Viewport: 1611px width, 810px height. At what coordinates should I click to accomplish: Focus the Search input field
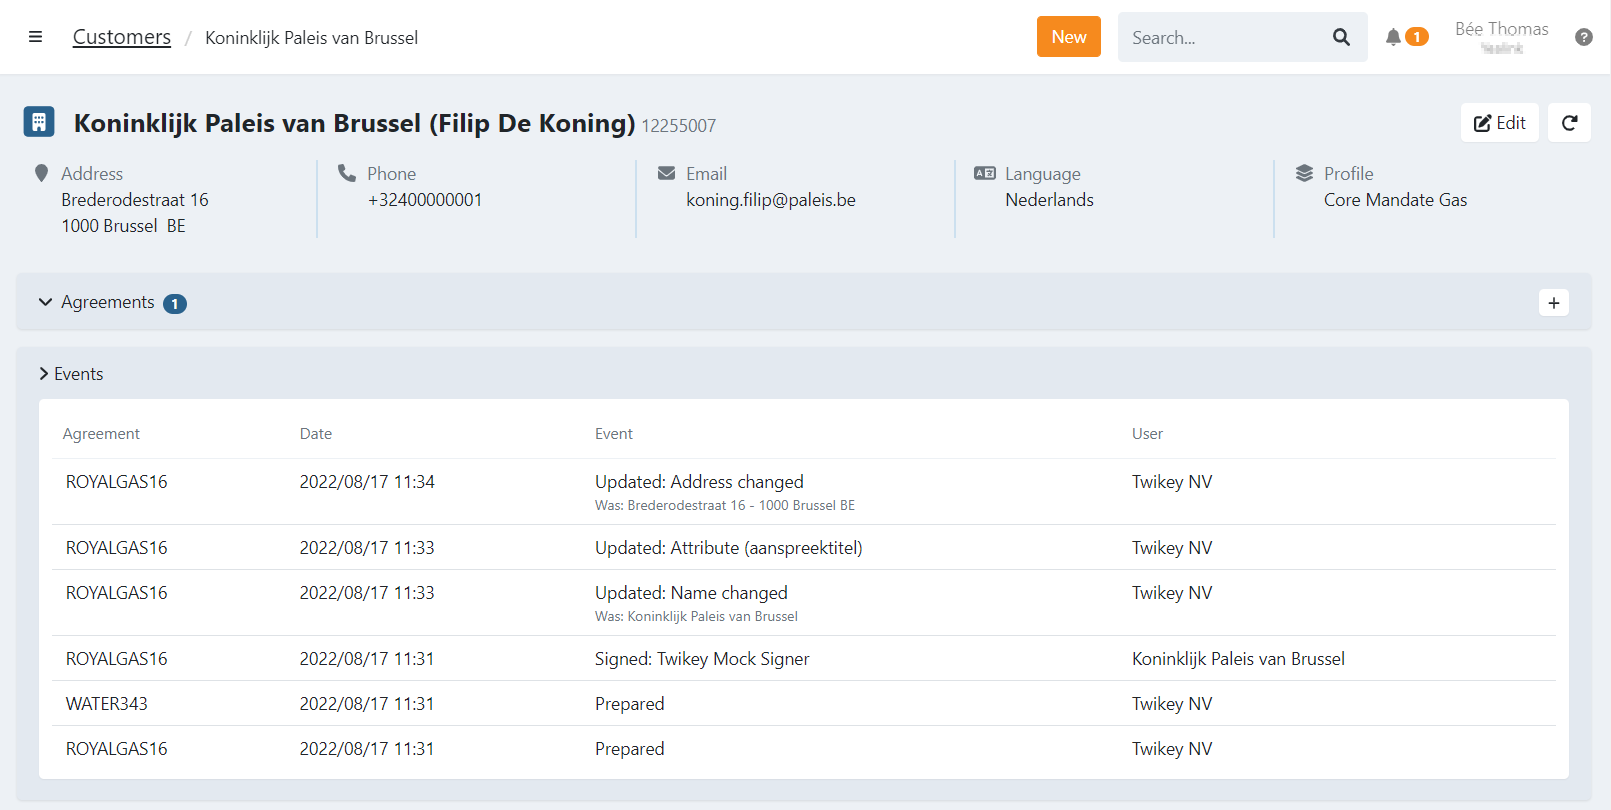1220,37
